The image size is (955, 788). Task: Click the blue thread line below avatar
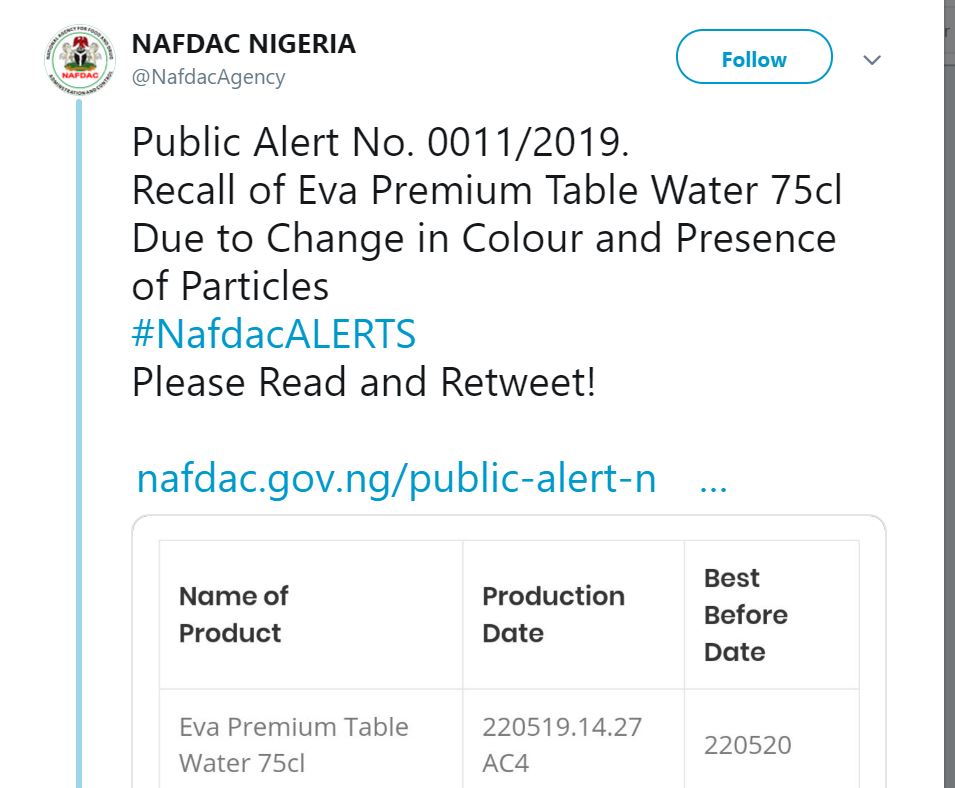click(79, 443)
